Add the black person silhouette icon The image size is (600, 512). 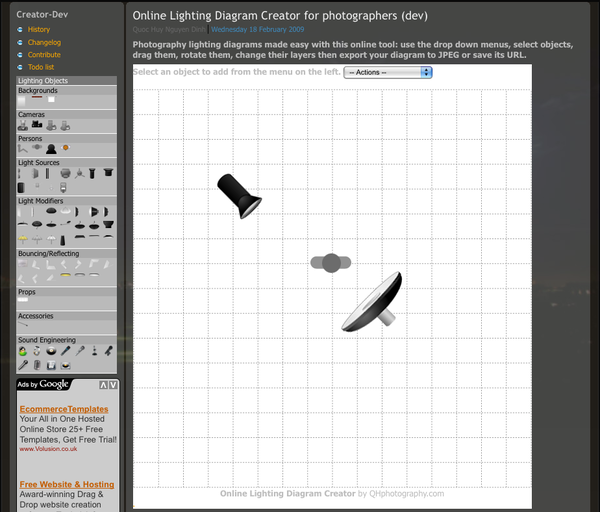point(51,149)
